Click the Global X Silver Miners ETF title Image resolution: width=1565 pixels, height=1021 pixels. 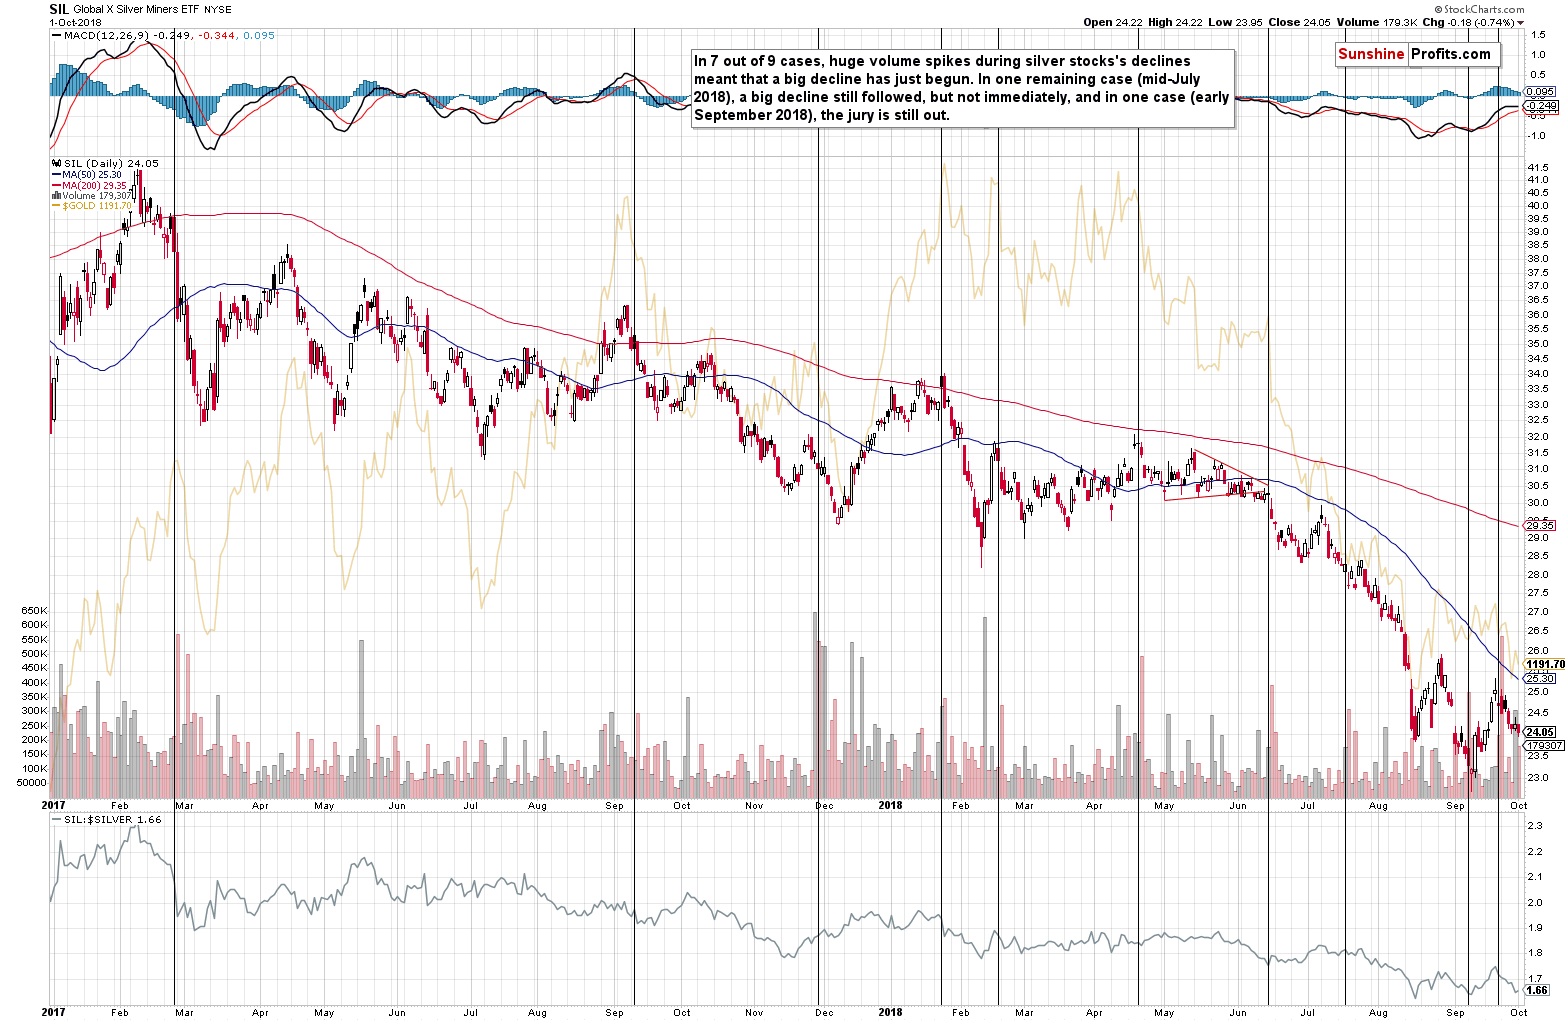tap(135, 9)
